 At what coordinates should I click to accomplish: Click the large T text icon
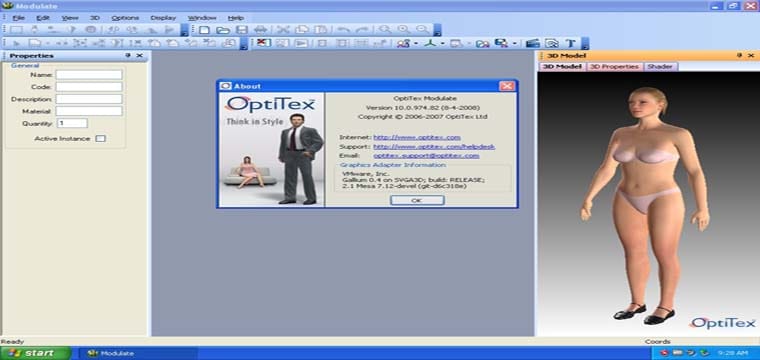[x=570, y=43]
